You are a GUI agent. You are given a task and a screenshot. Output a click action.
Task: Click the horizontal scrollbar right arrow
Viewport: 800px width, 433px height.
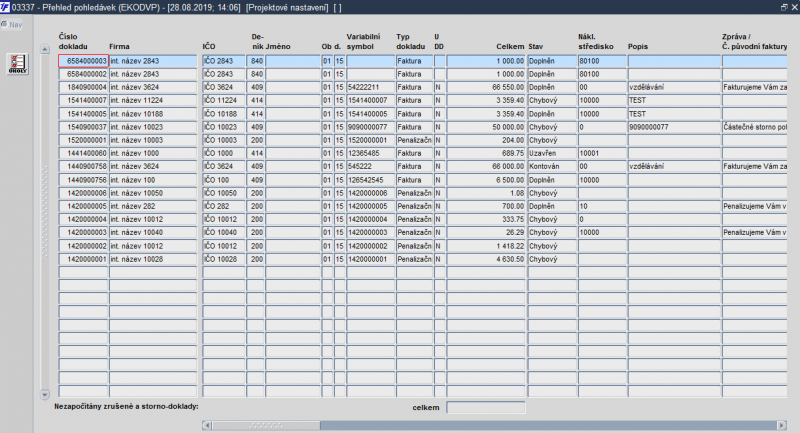click(782, 425)
